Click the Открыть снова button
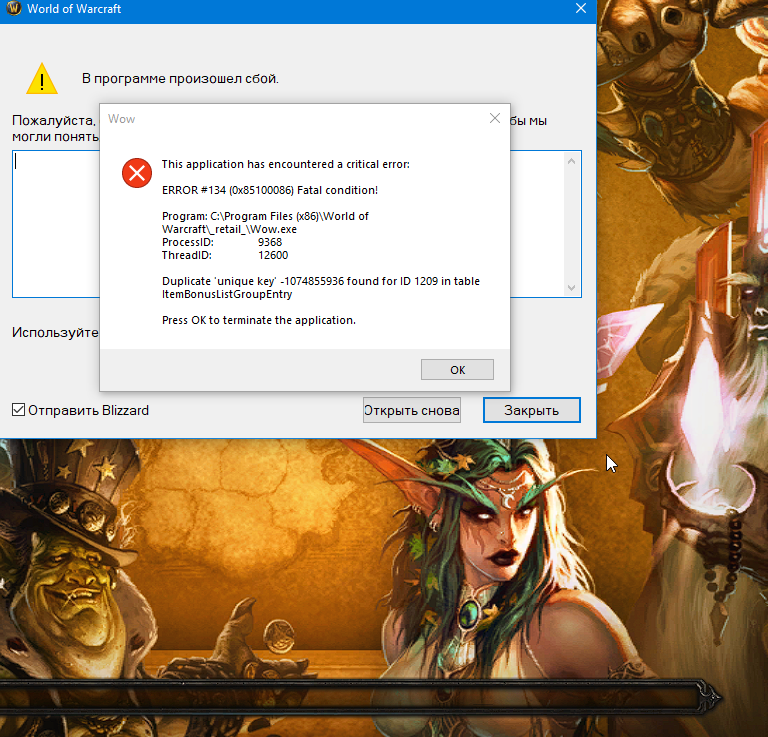 click(411, 410)
